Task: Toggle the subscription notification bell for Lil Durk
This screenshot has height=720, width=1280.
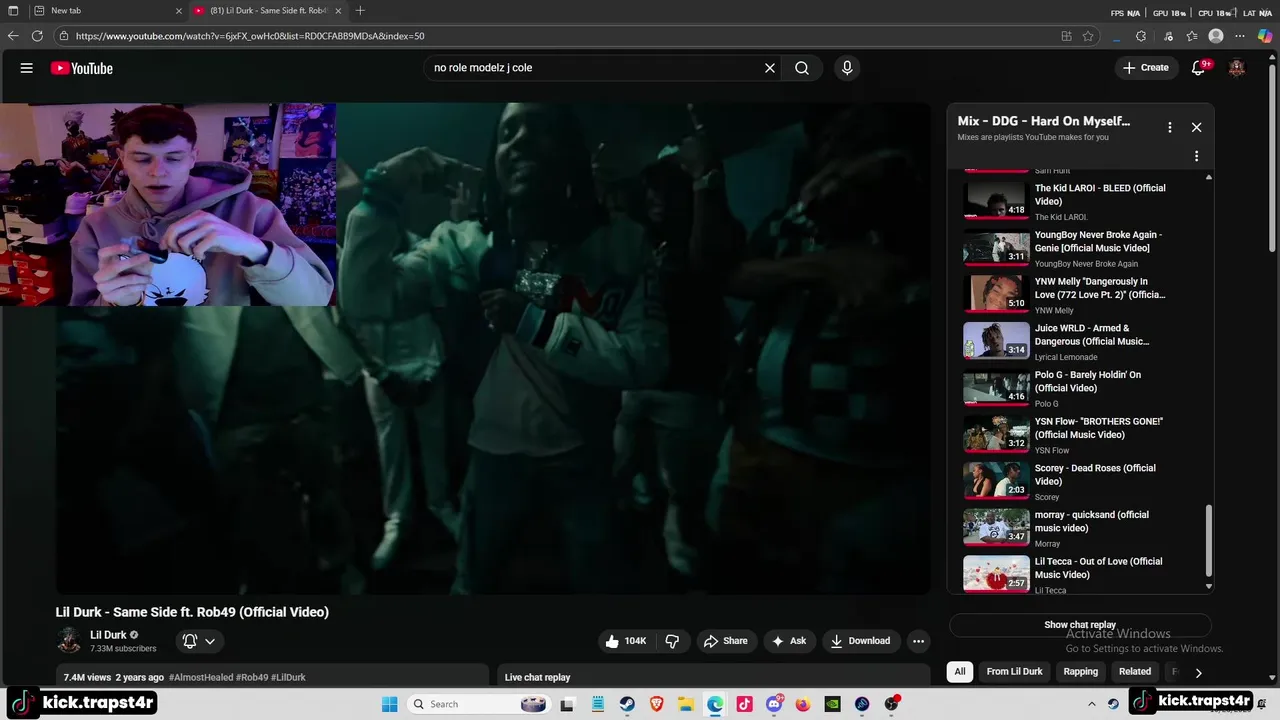Action: [190, 641]
